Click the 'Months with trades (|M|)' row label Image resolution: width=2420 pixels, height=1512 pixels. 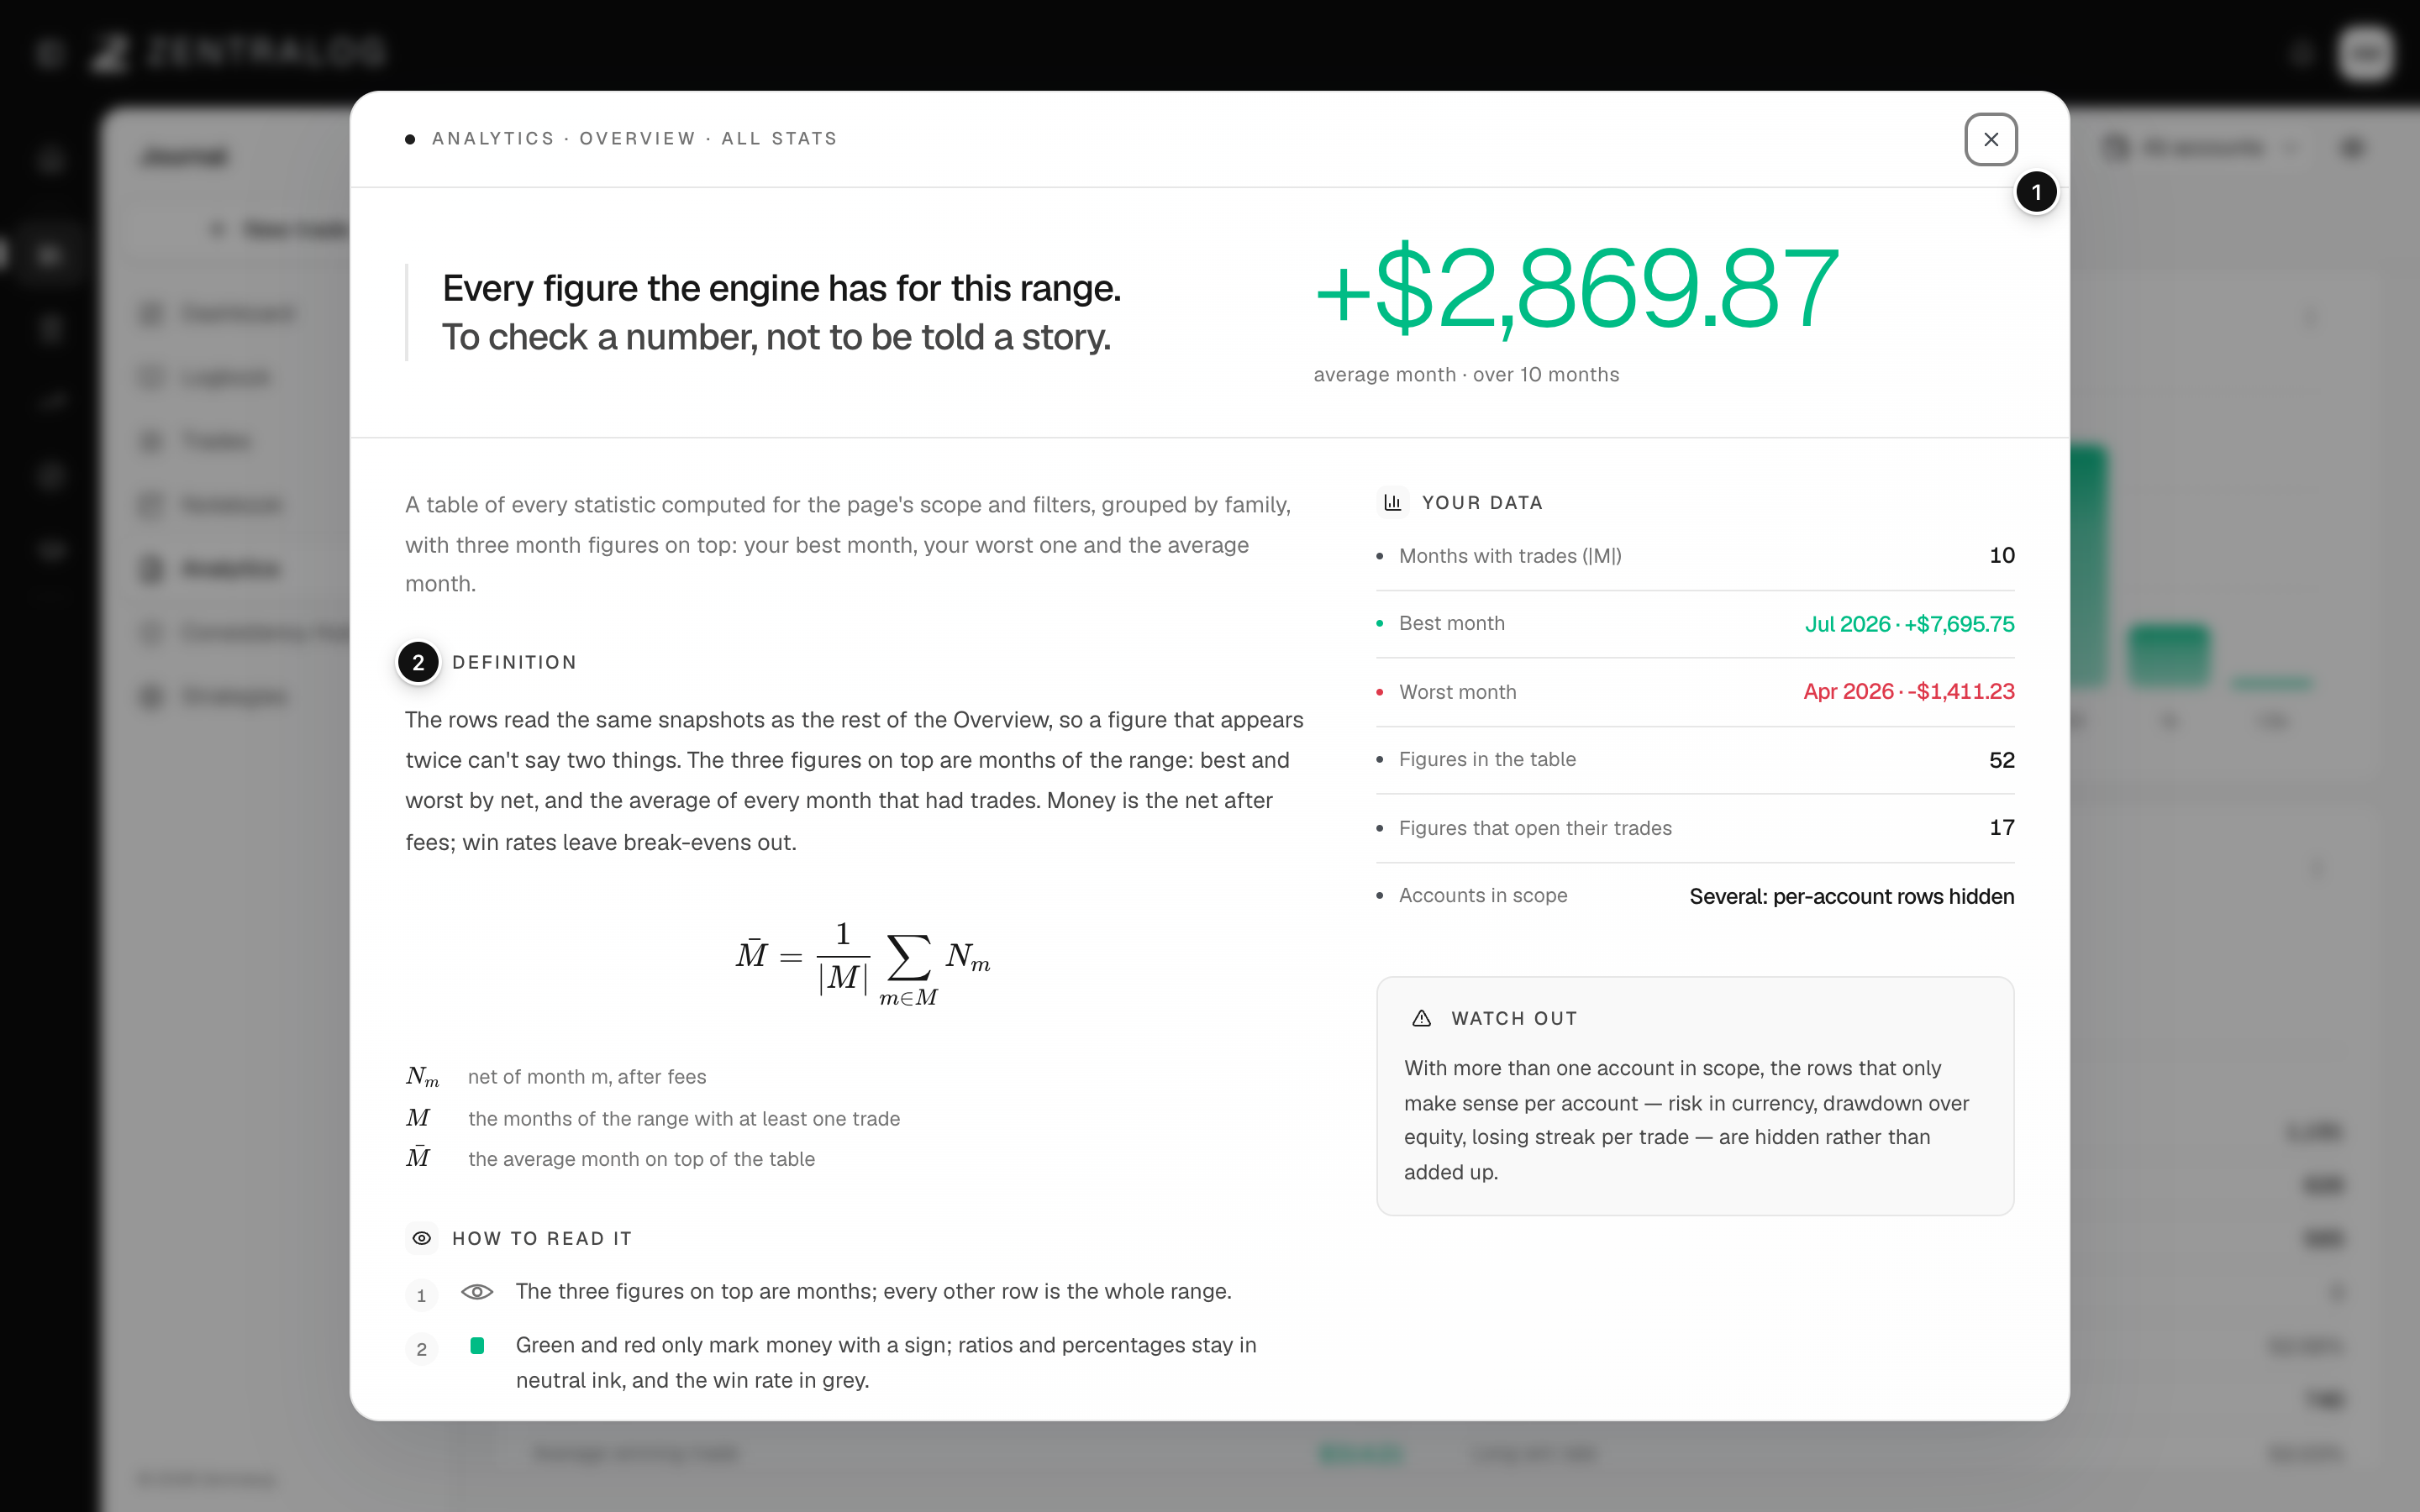[1510, 555]
